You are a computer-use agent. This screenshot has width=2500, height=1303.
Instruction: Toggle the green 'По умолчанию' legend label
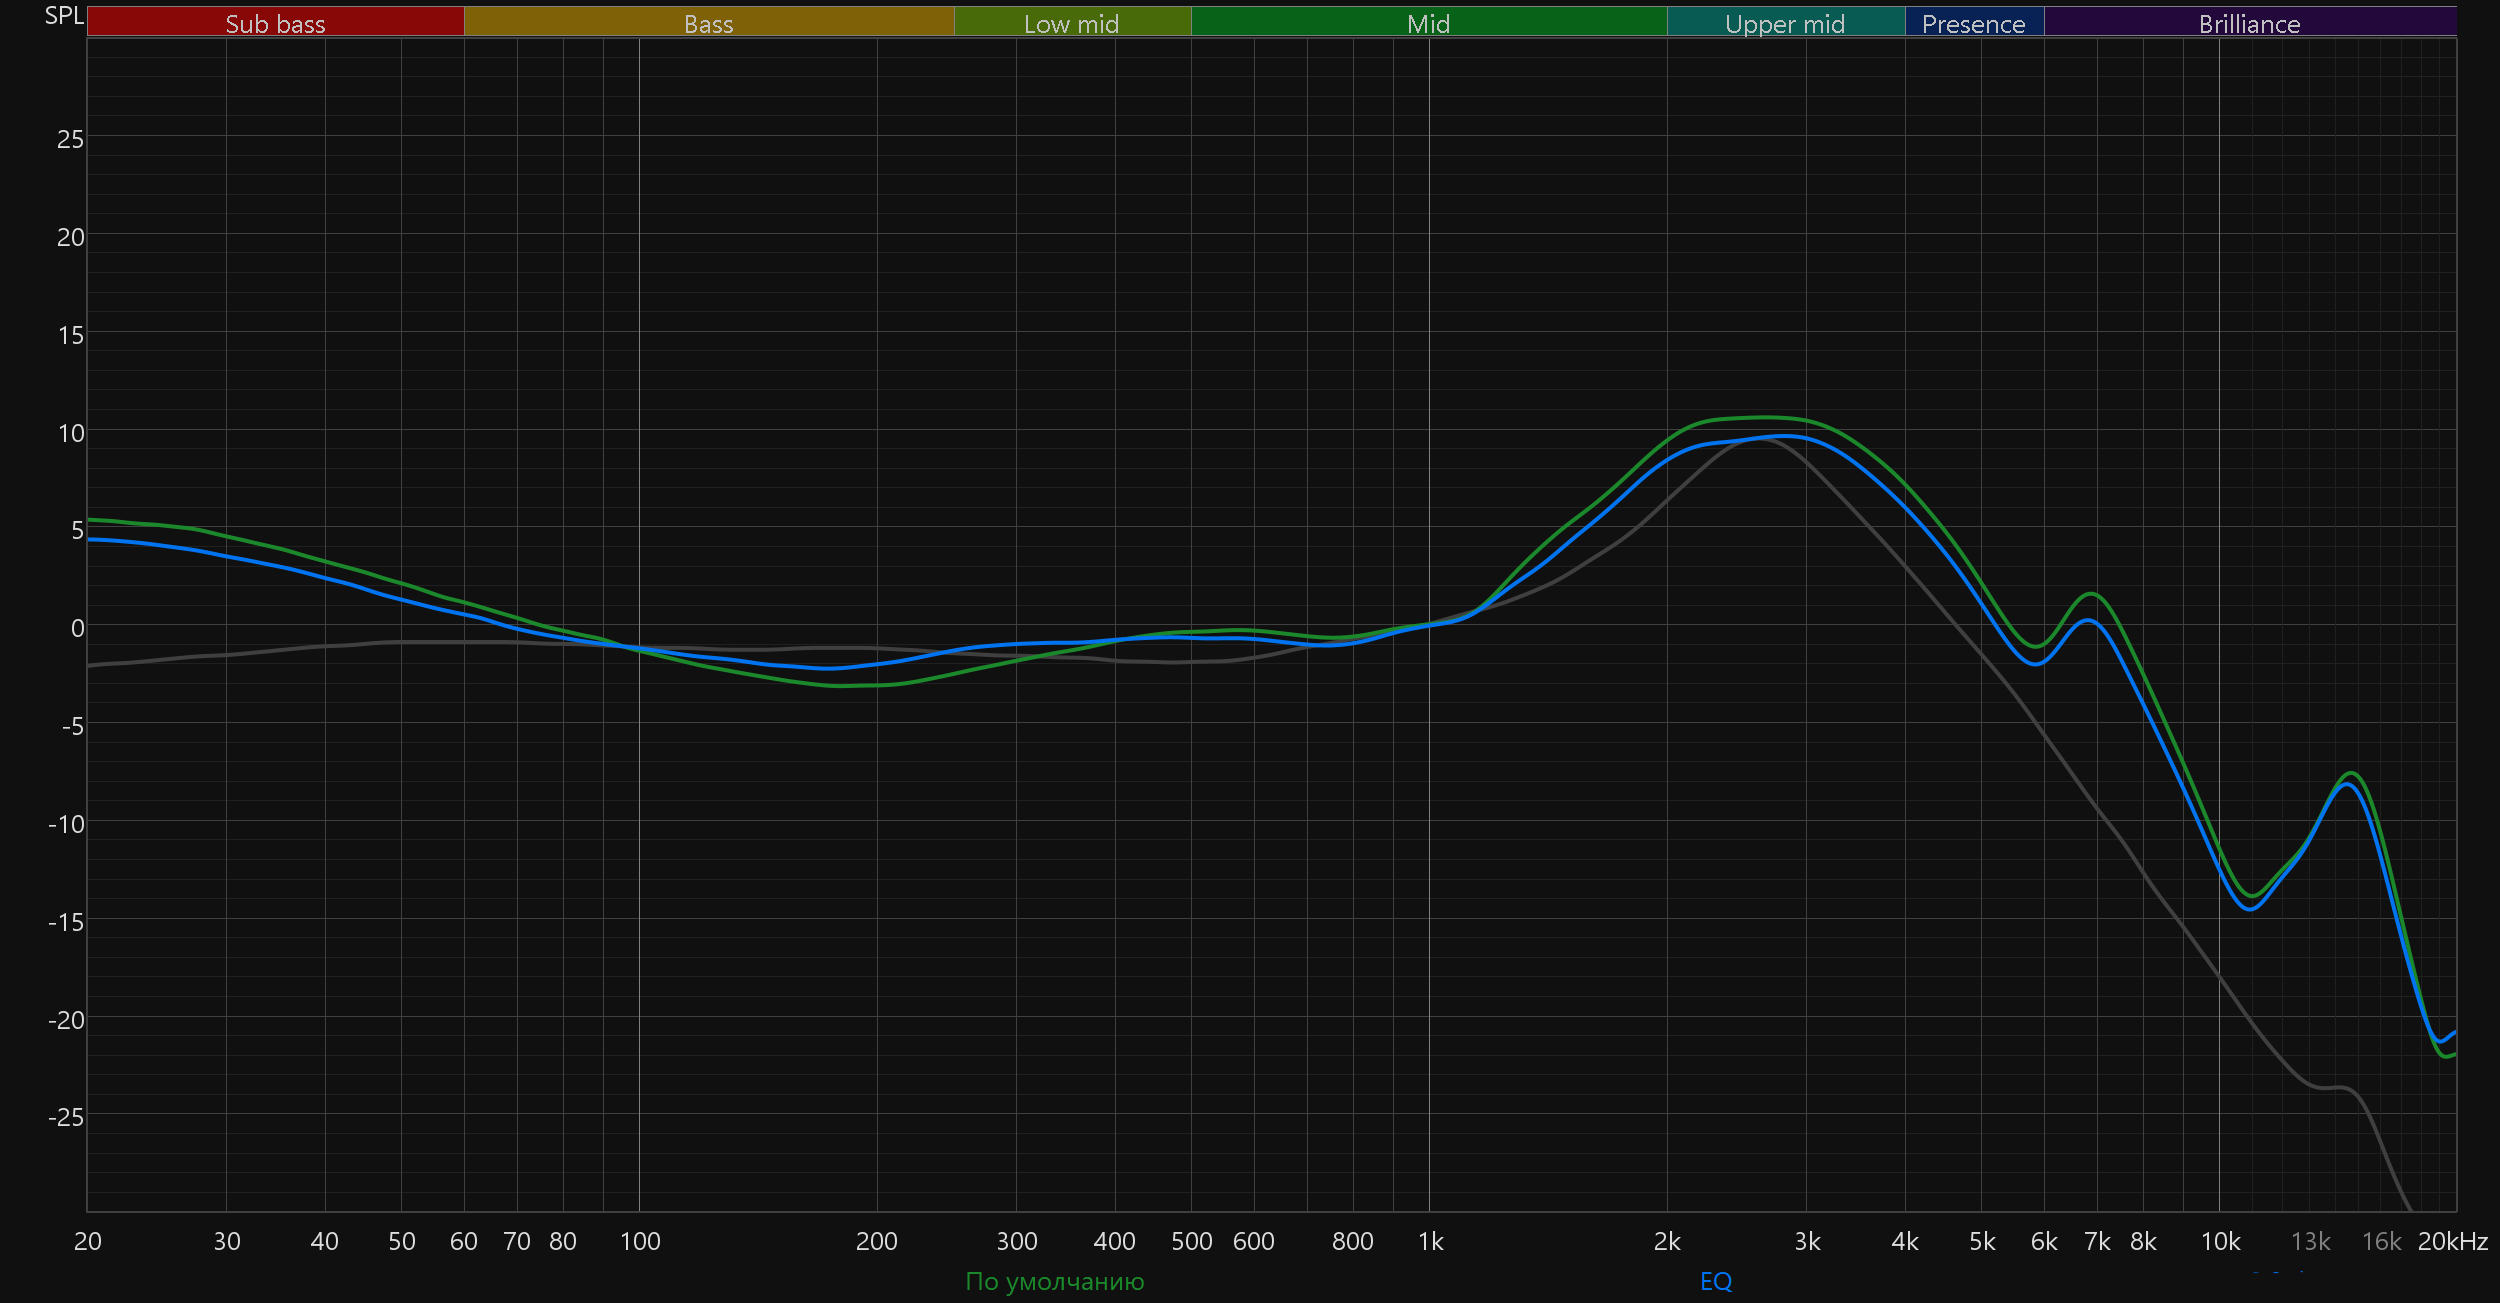click(x=1054, y=1281)
